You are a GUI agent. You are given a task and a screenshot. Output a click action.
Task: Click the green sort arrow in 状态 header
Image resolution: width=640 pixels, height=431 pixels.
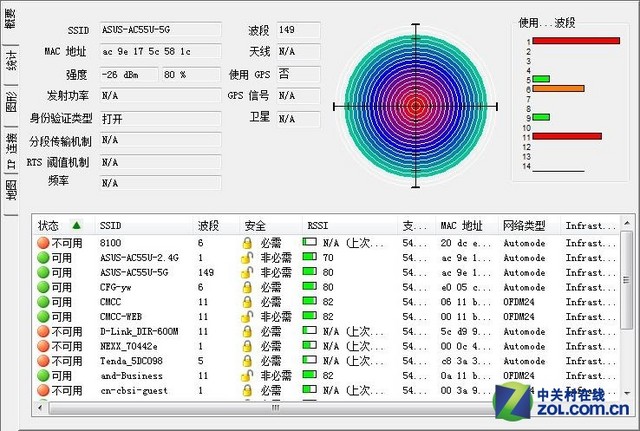pos(76,225)
